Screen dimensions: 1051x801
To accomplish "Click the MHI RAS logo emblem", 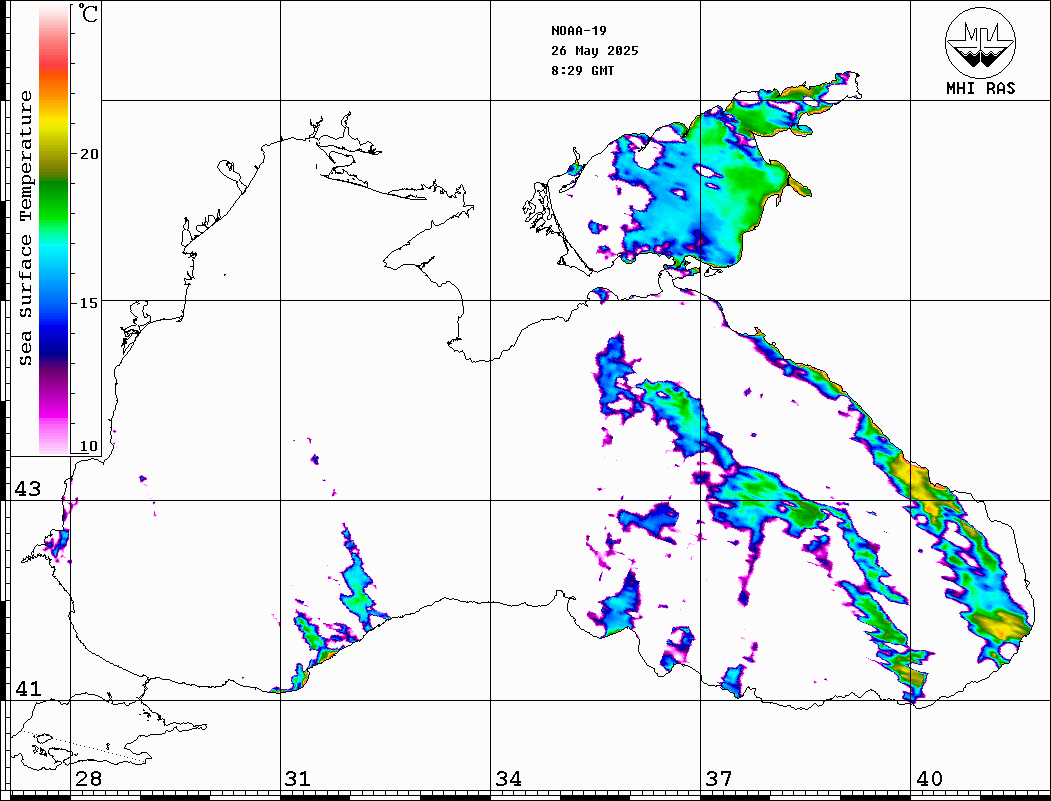I will tap(980, 42).
